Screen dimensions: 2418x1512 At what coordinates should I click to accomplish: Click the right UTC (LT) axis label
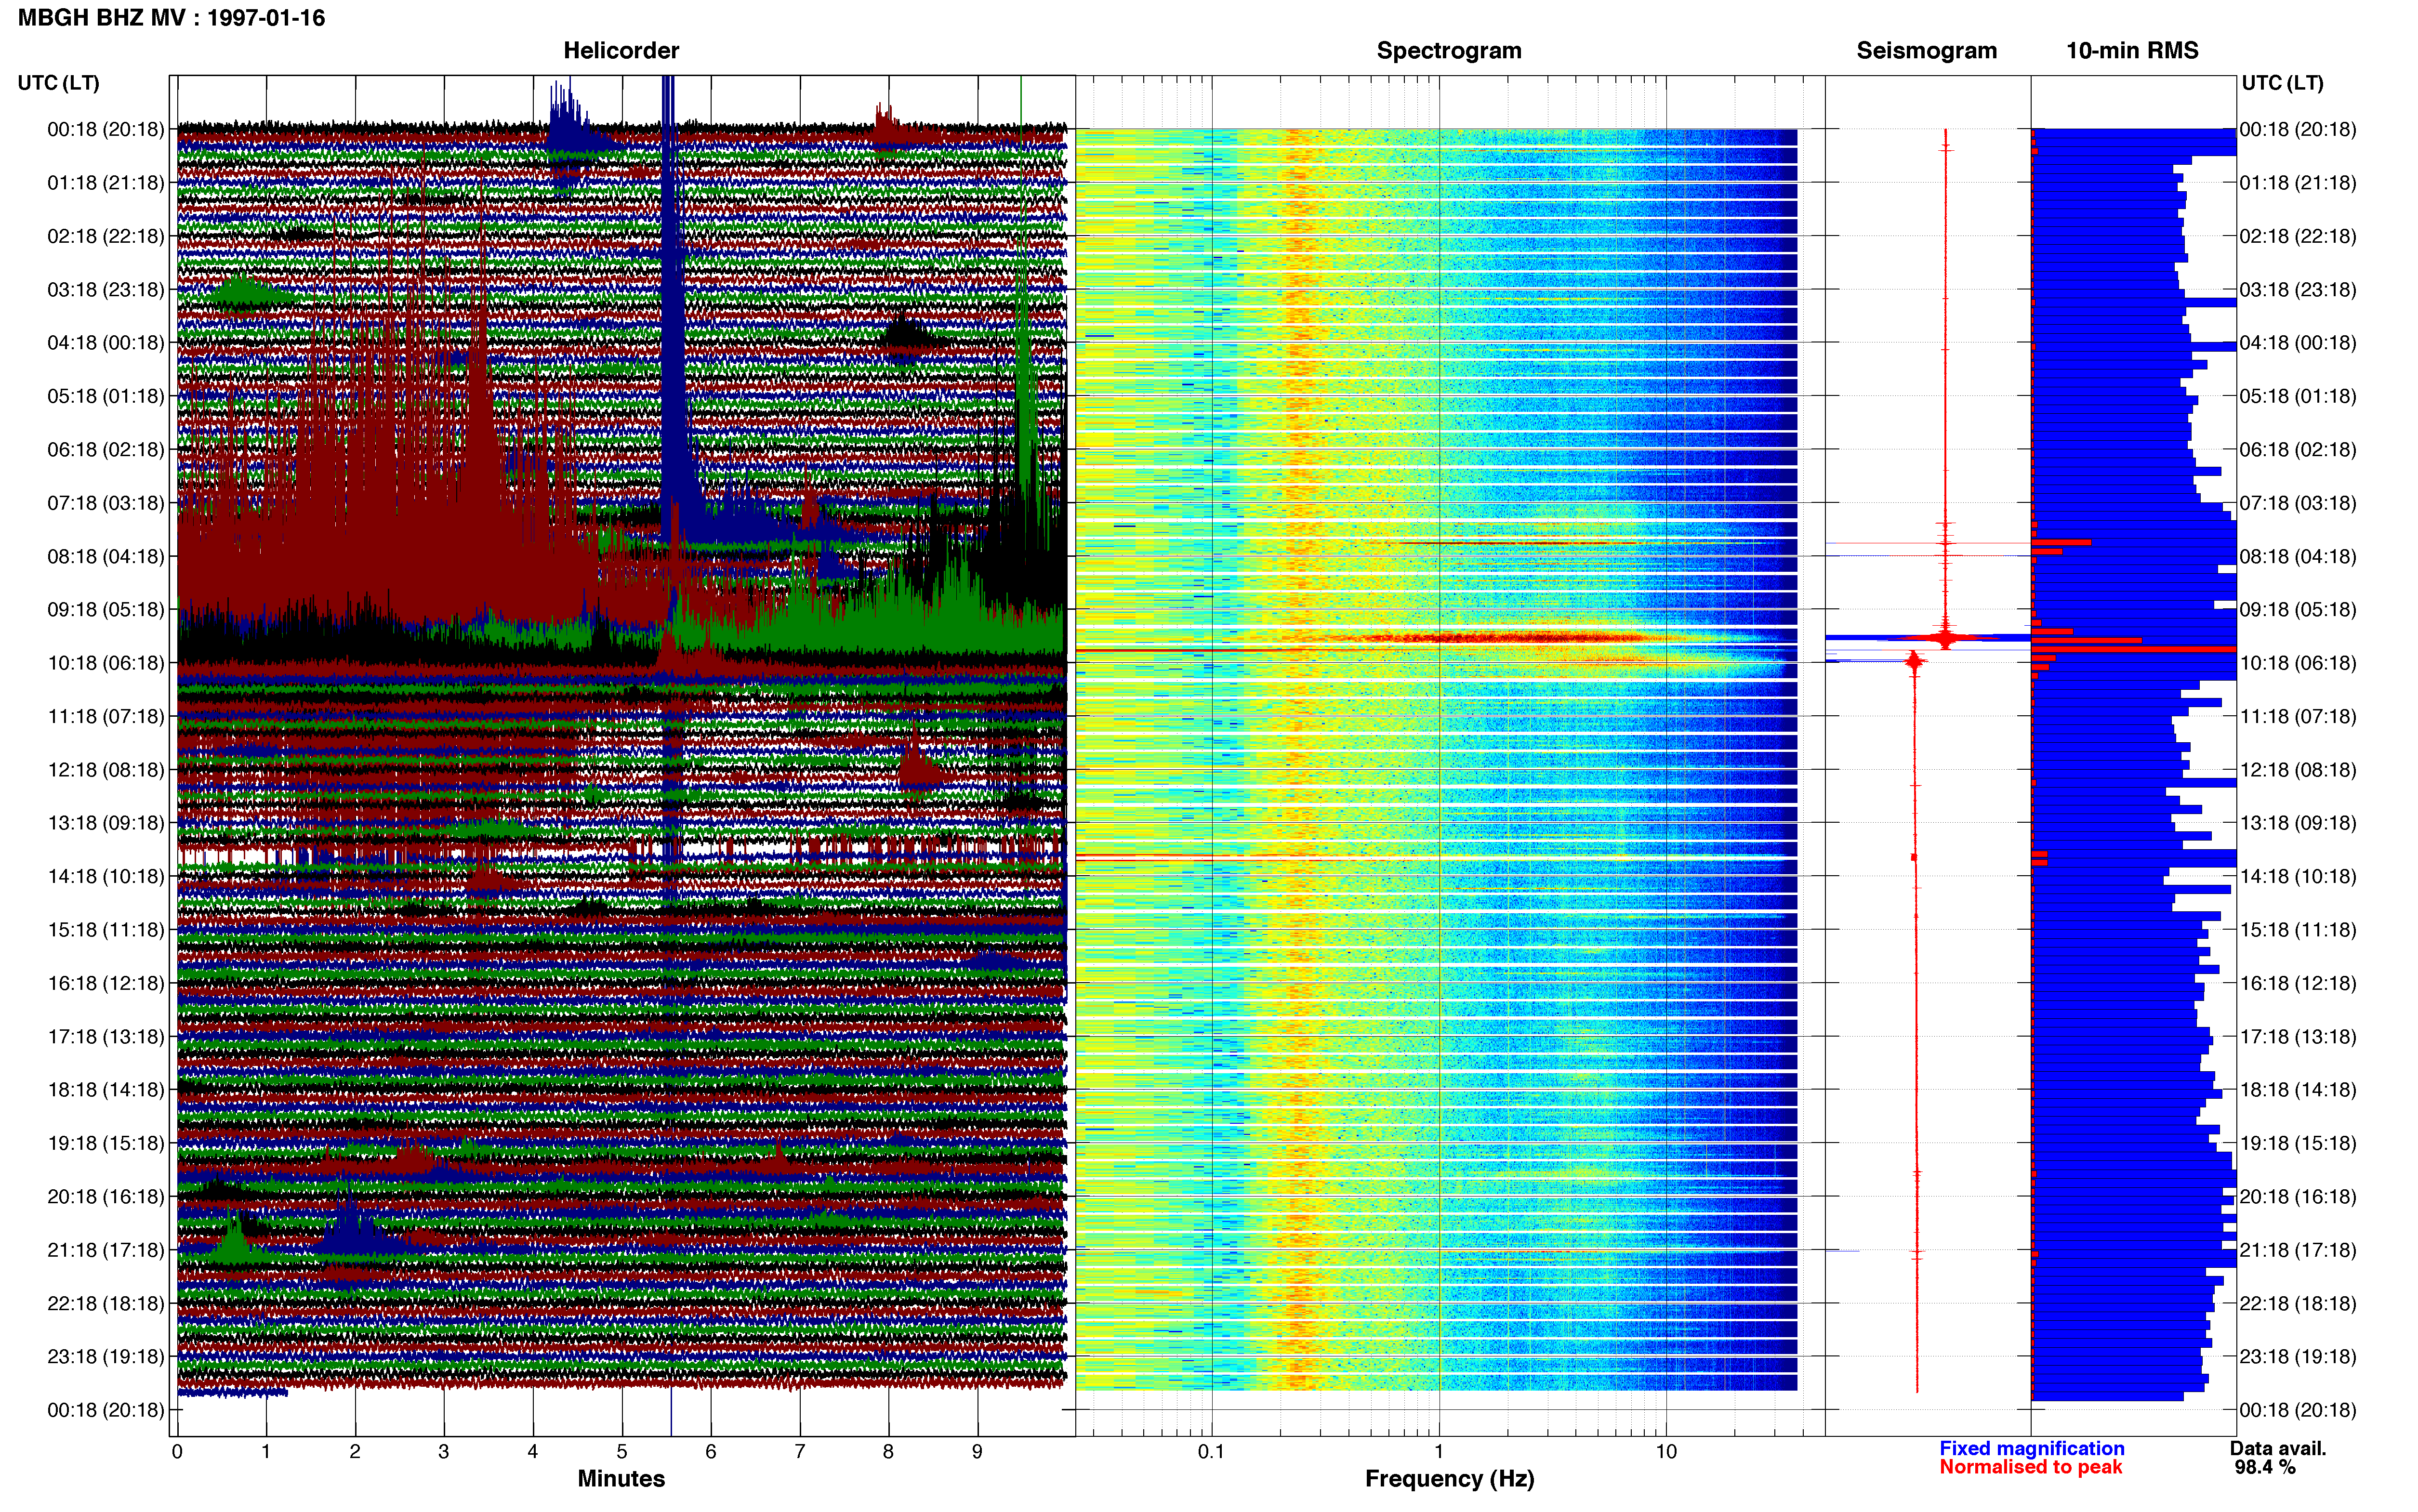(x=2282, y=83)
